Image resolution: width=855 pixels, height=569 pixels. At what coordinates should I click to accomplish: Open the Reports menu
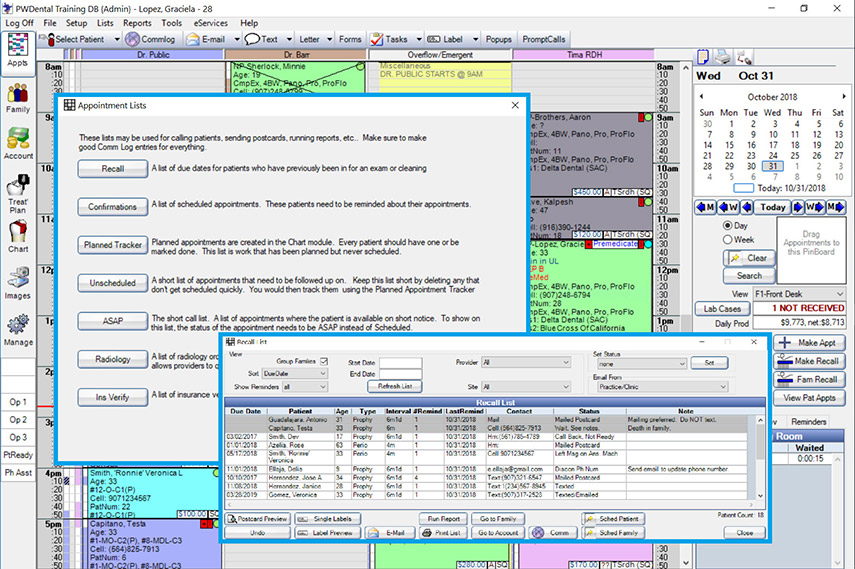137,23
